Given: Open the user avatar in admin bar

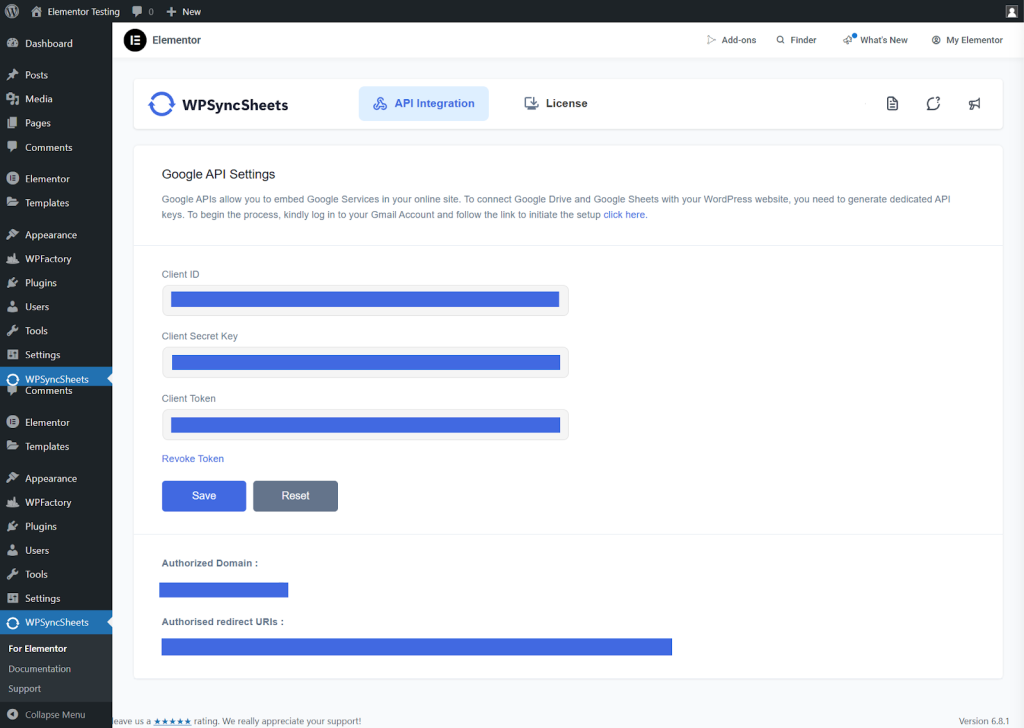Looking at the screenshot, I should click(1012, 11).
